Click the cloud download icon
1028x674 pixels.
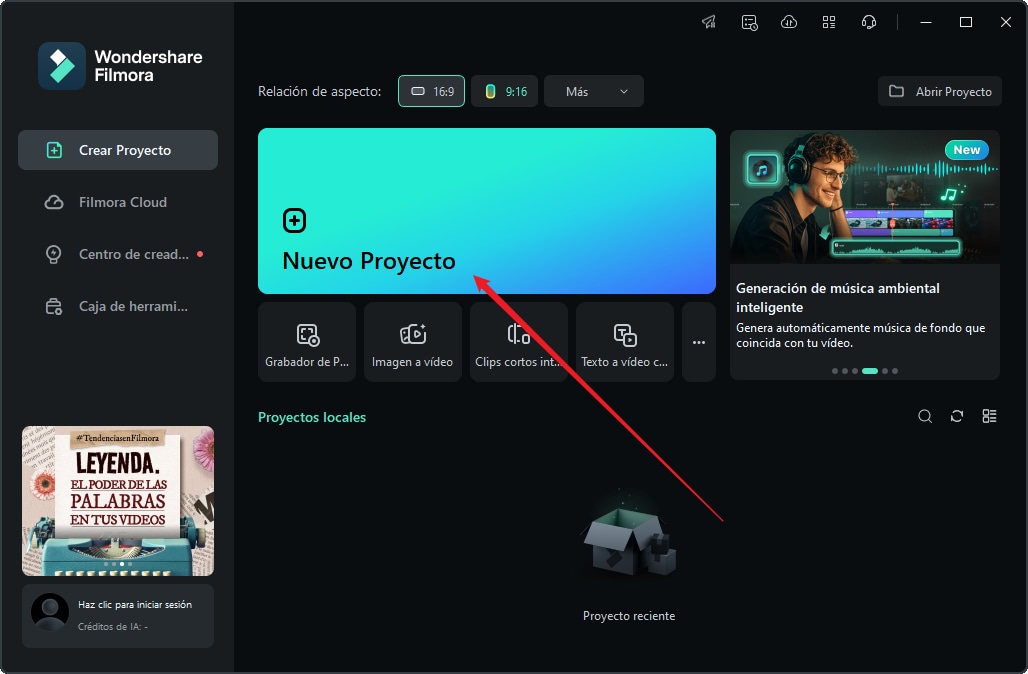pyautogui.click(x=789, y=22)
